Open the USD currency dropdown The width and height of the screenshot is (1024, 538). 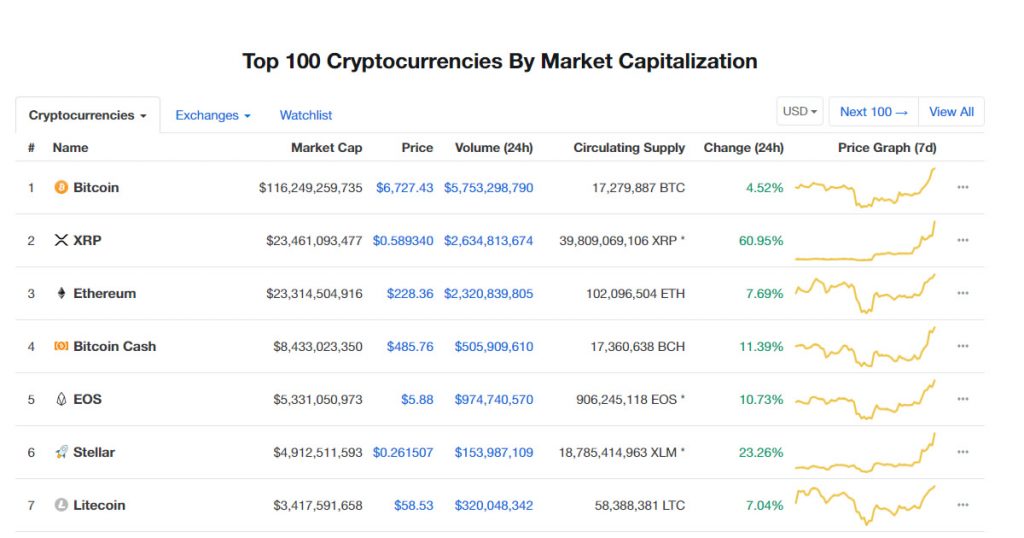799,112
